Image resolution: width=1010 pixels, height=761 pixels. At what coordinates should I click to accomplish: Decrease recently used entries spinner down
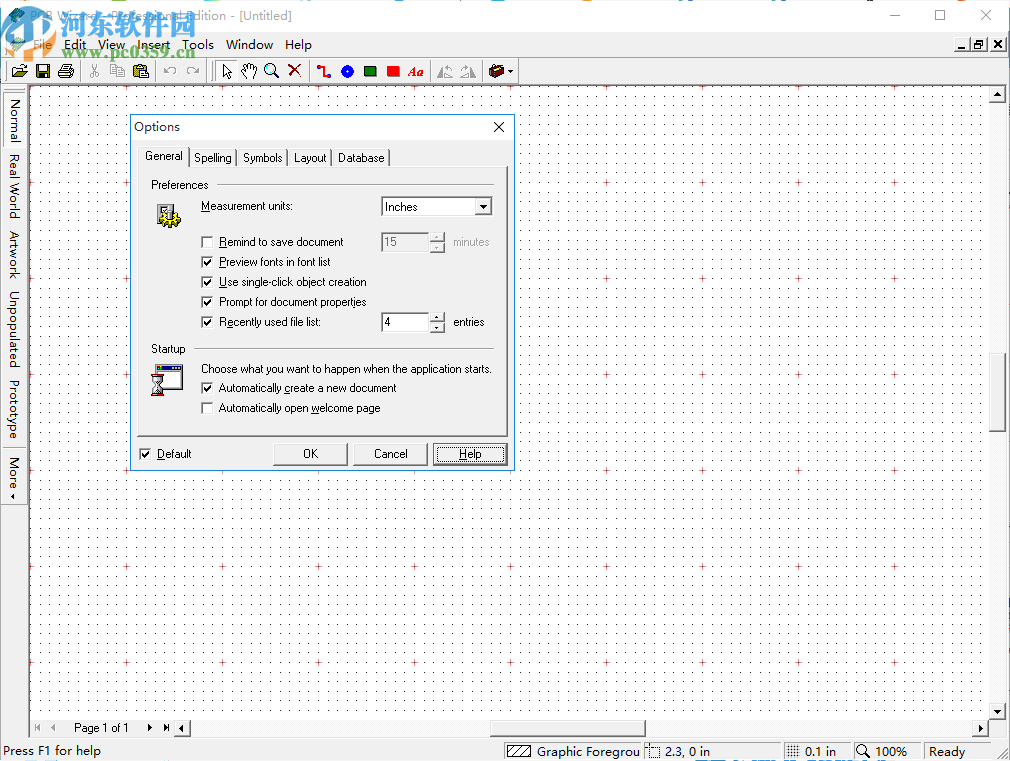[437, 327]
